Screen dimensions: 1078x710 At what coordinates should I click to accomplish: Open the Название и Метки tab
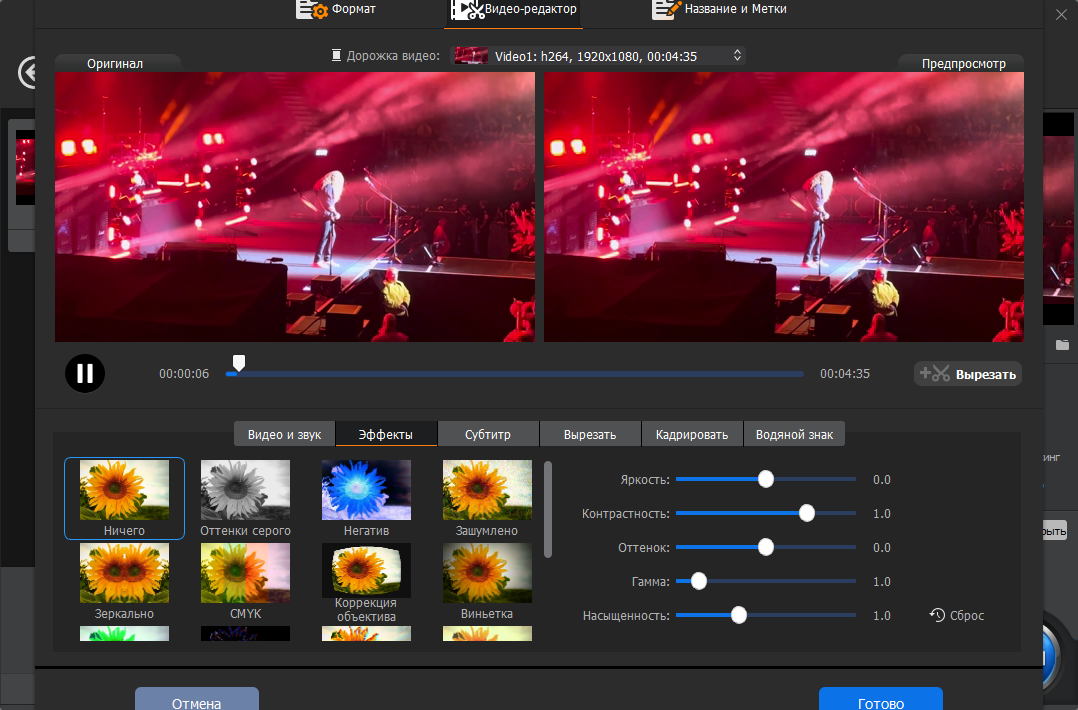coord(719,9)
